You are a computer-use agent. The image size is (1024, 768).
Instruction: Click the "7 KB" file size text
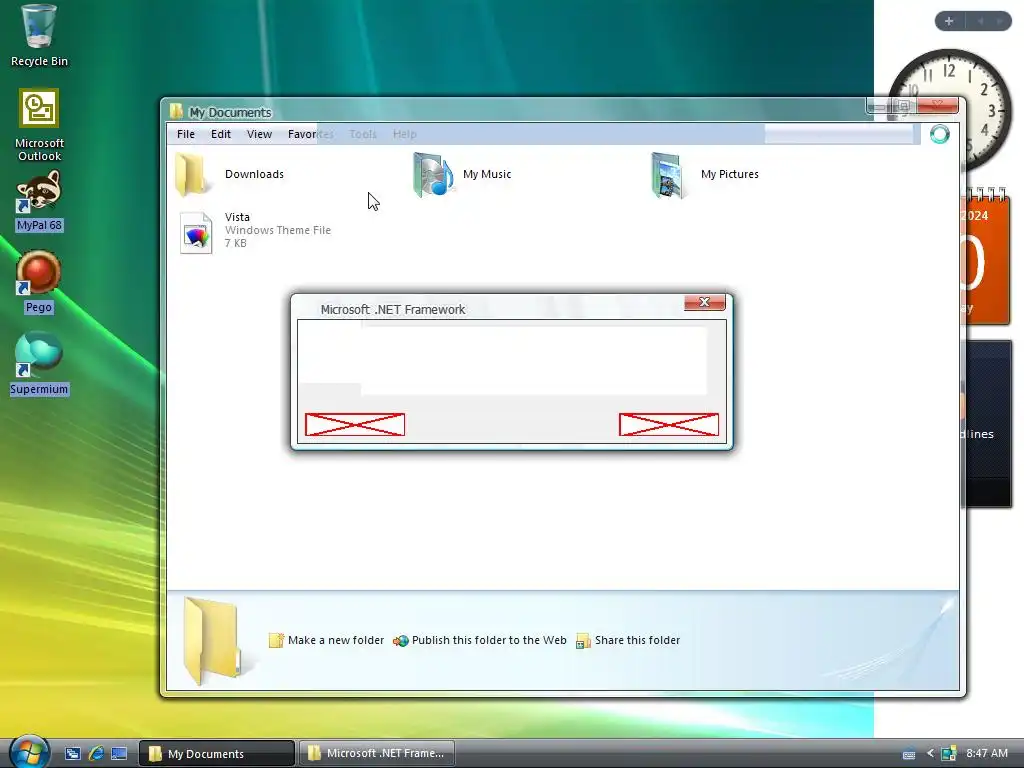(236, 243)
